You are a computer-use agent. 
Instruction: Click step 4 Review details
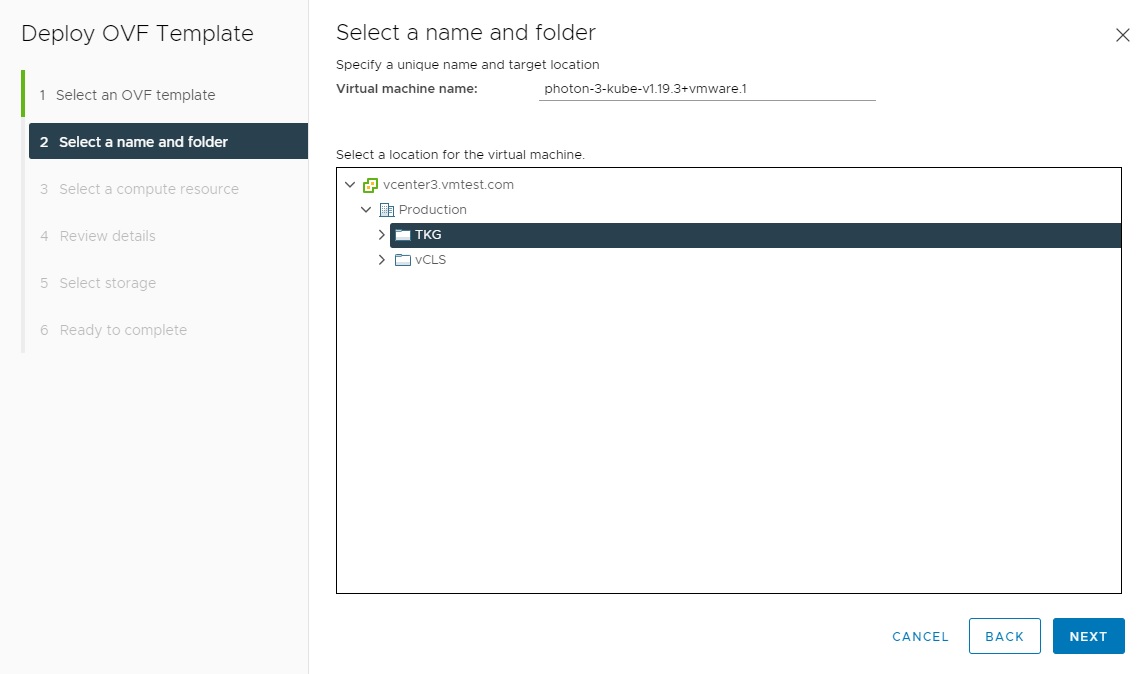[x=107, y=236]
